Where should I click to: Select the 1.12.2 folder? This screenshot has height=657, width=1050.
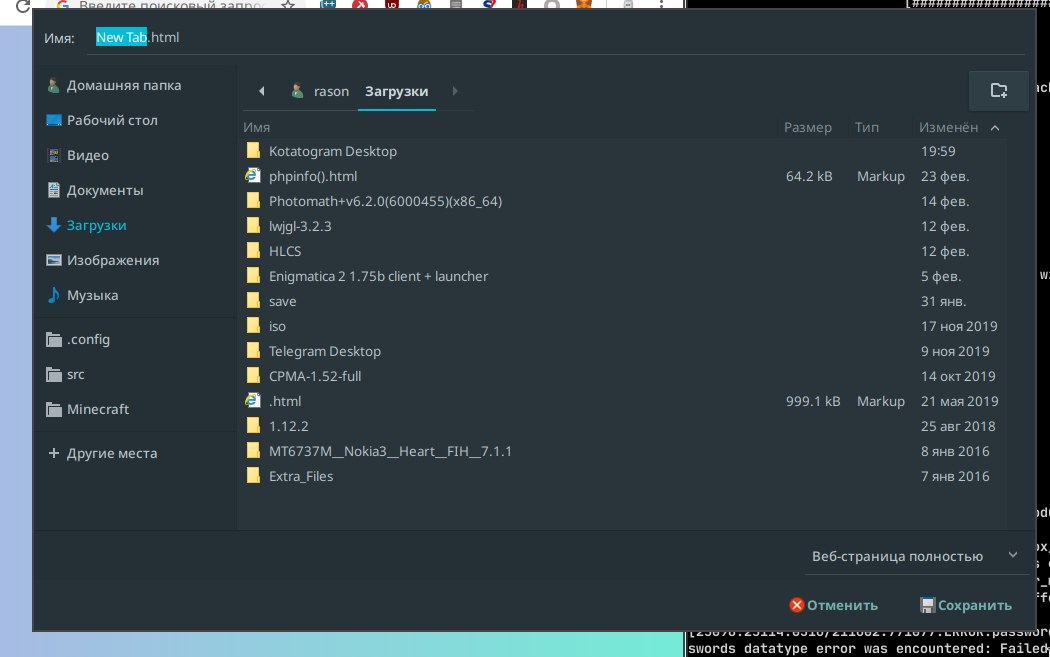tap(623, 426)
